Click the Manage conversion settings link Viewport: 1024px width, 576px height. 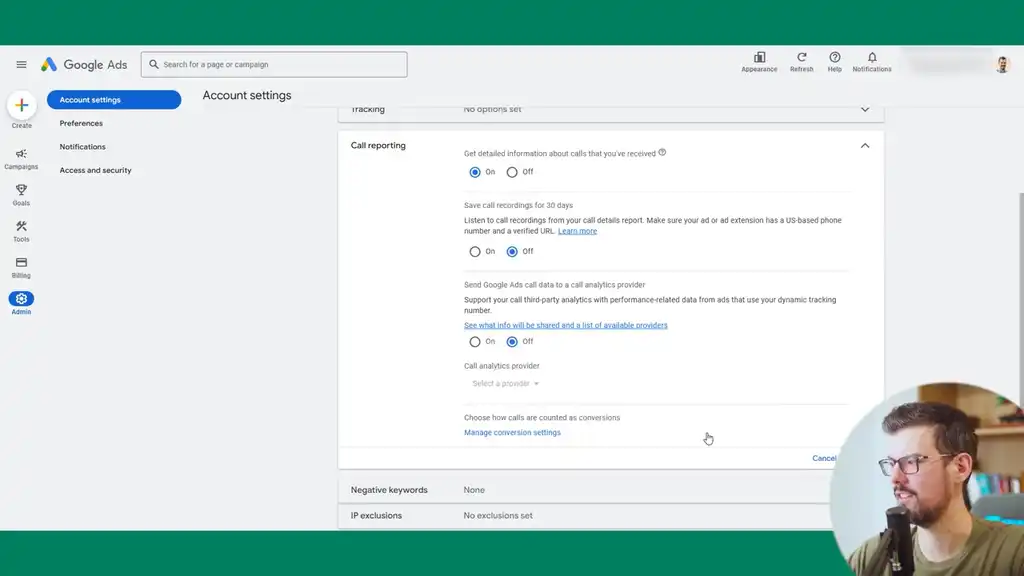point(512,433)
